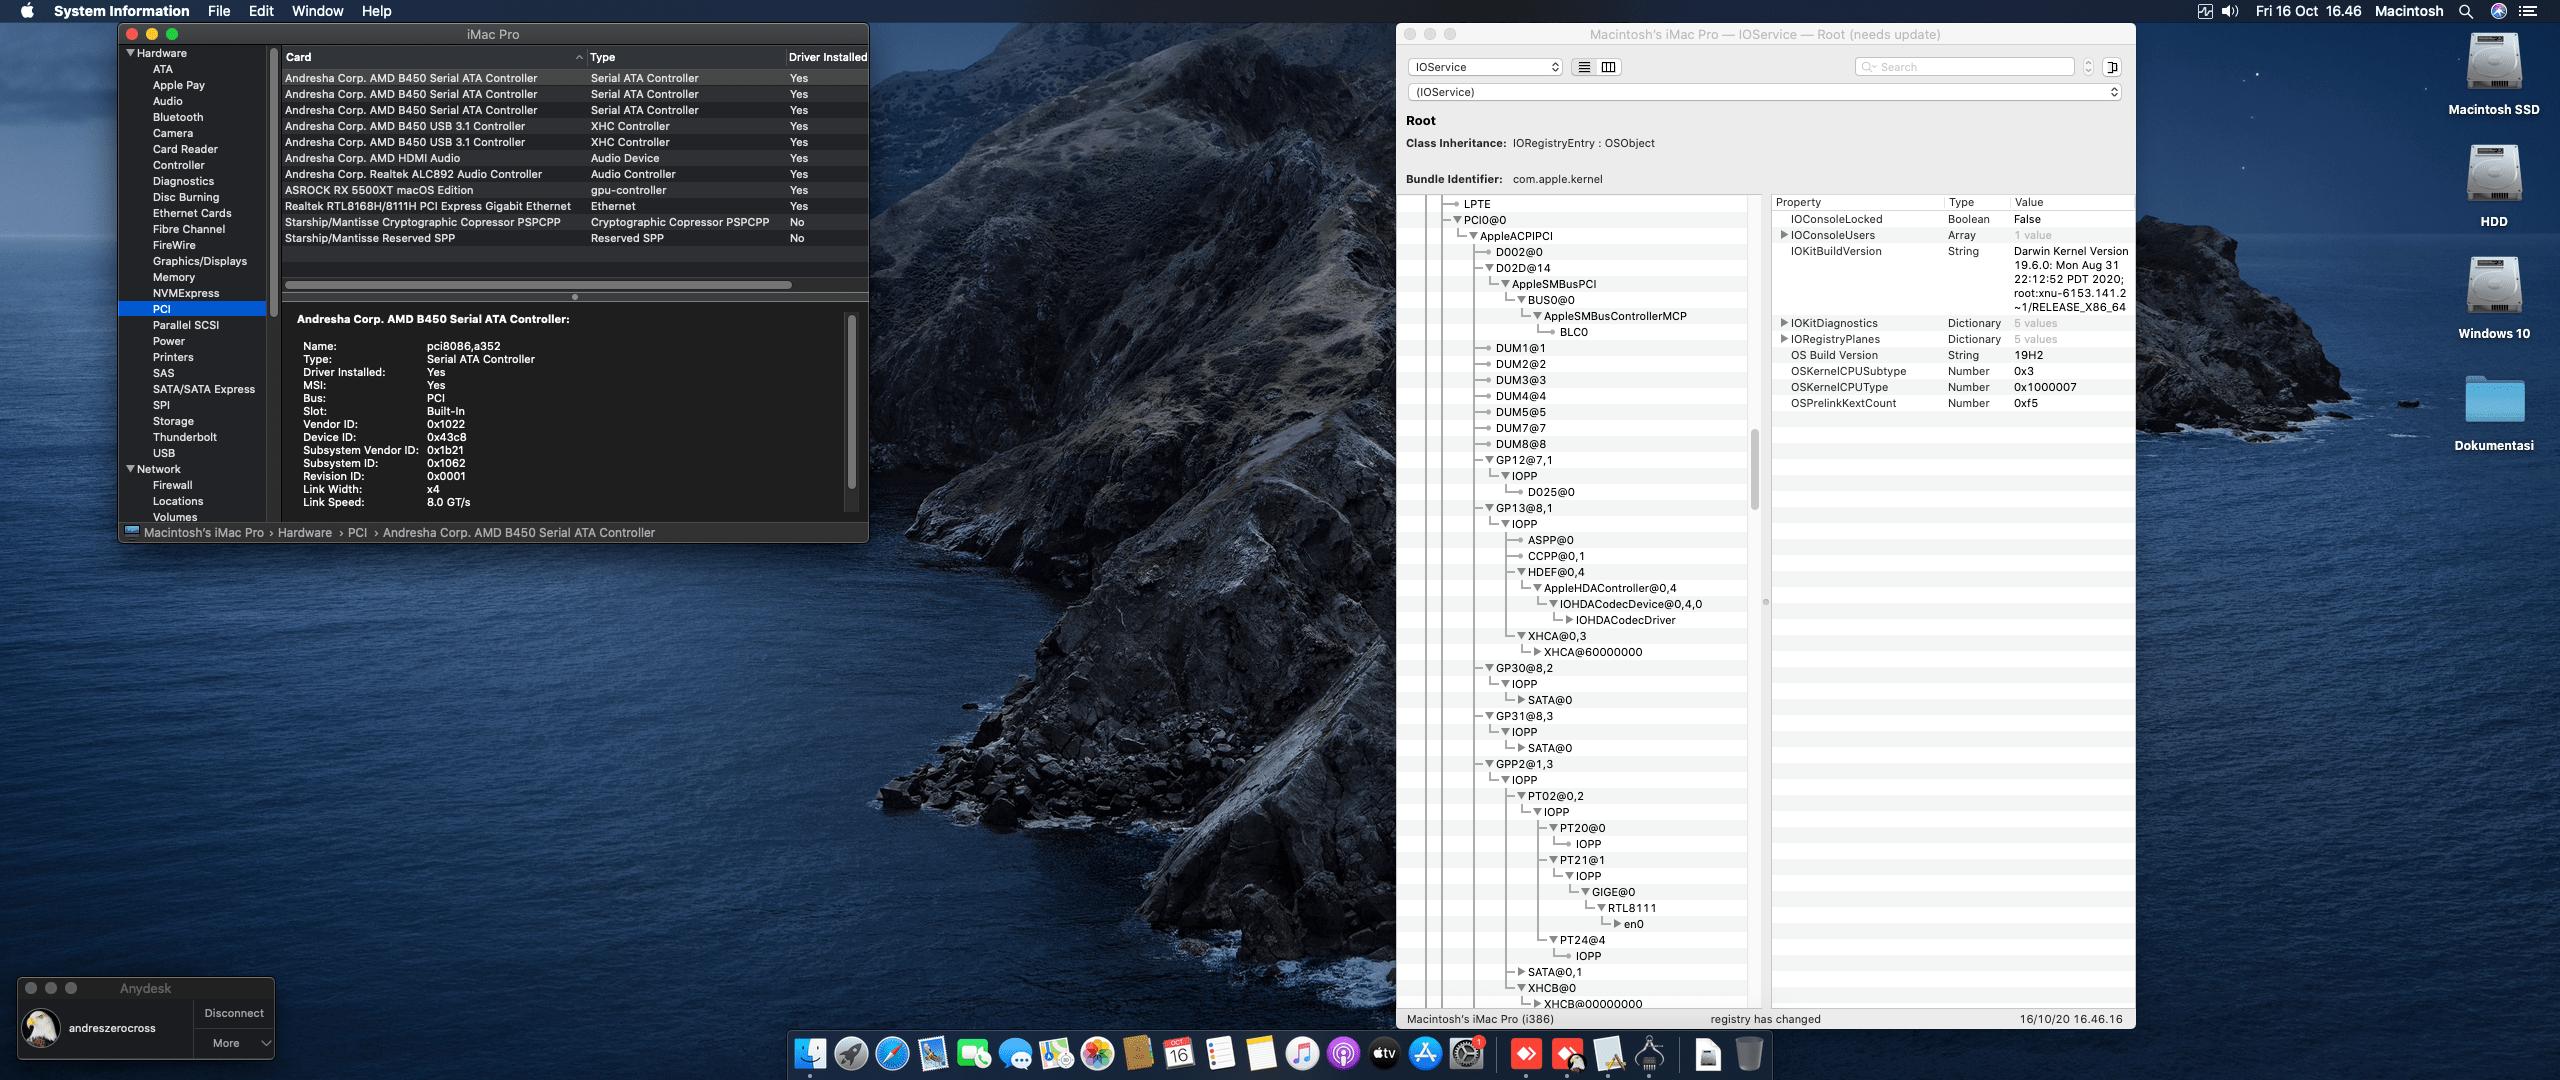
Task: Disconnect the AnyDesk session
Action: 234,1013
